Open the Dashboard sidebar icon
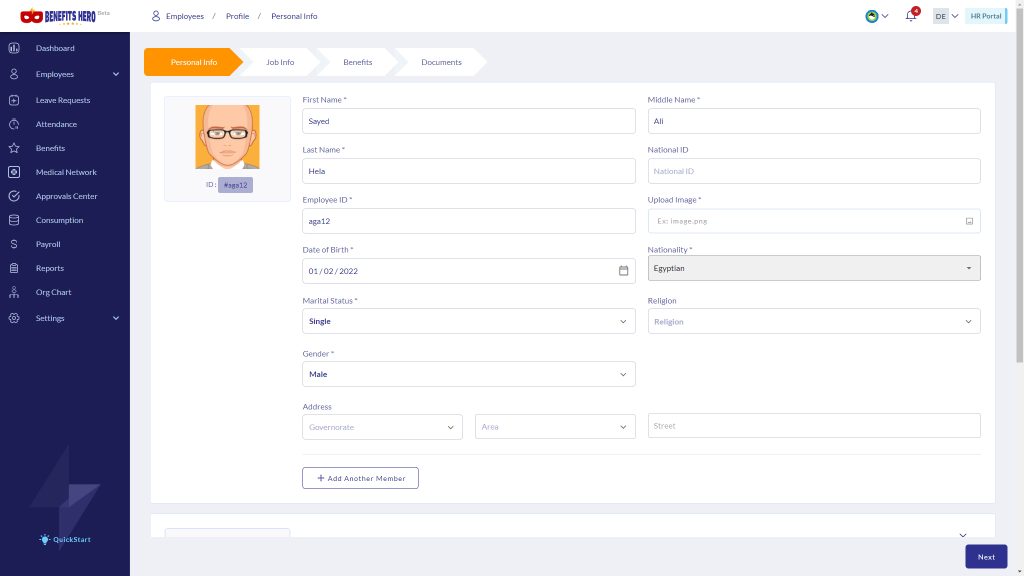This screenshot has width=1024, height=576. tap(14, 48)
